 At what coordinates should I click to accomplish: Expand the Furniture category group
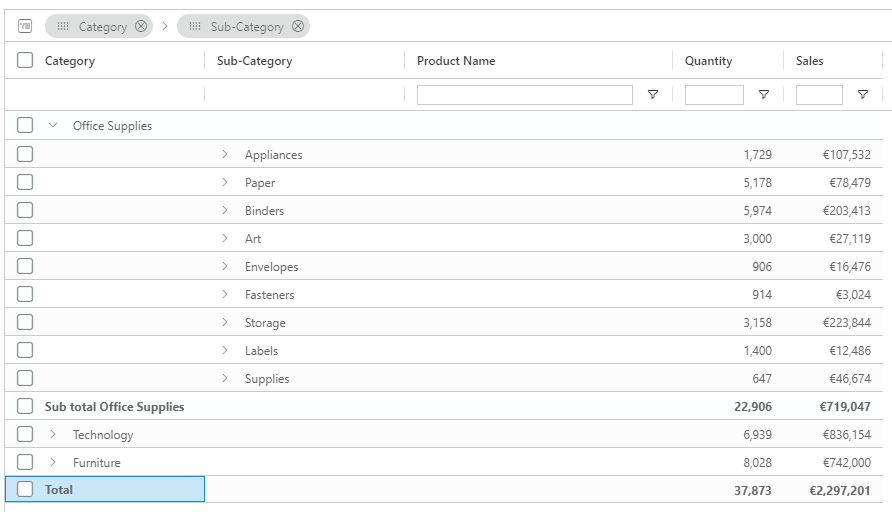[x=53, y=462]
